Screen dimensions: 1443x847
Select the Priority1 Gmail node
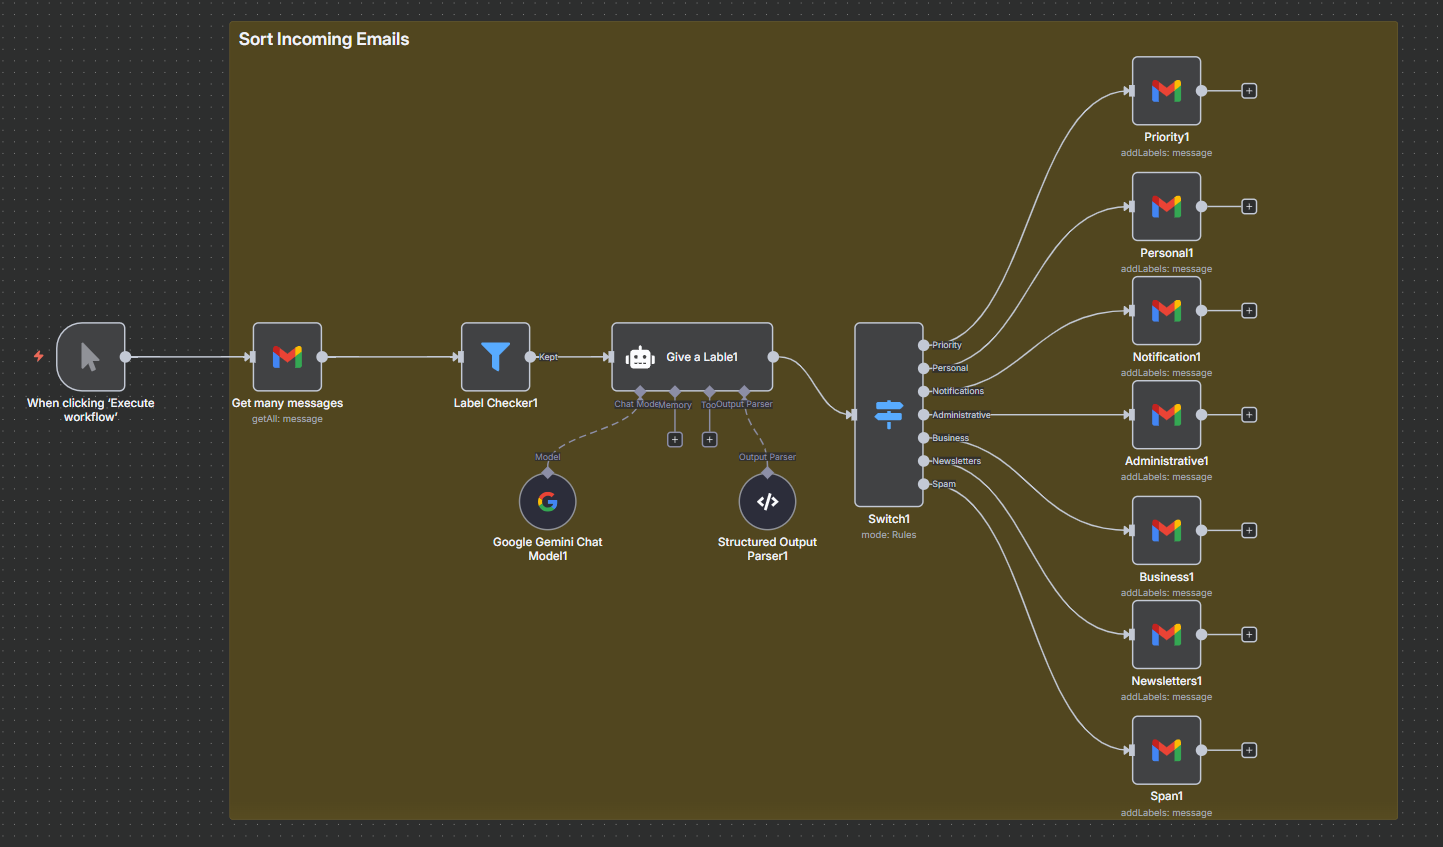point(1166,91)
